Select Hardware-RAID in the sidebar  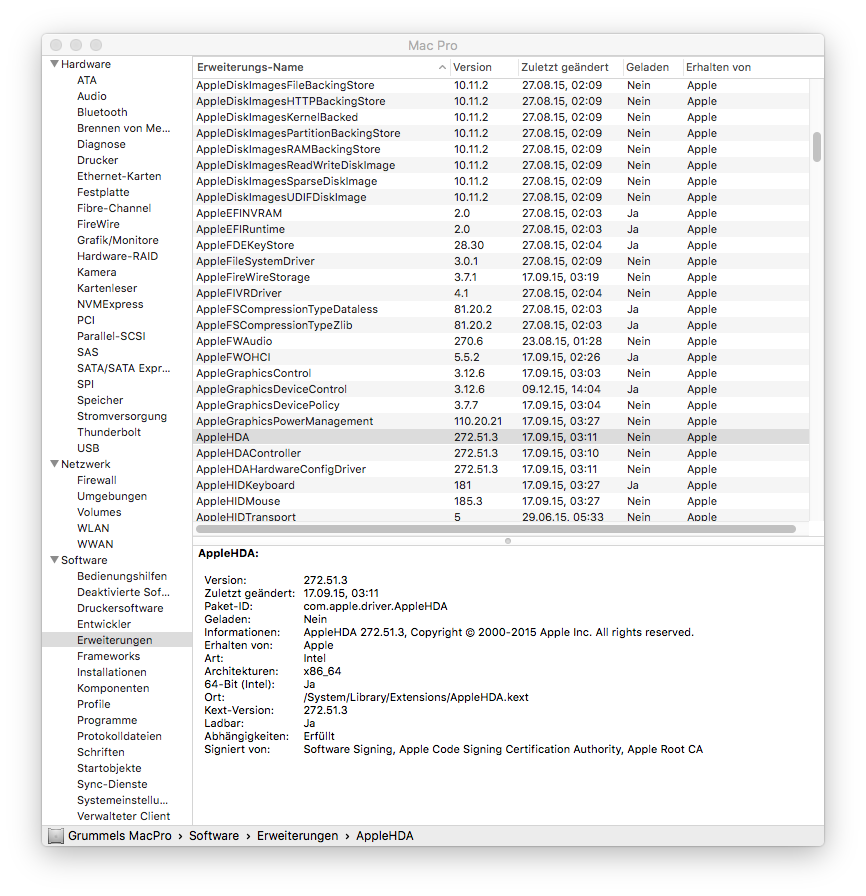118,256
